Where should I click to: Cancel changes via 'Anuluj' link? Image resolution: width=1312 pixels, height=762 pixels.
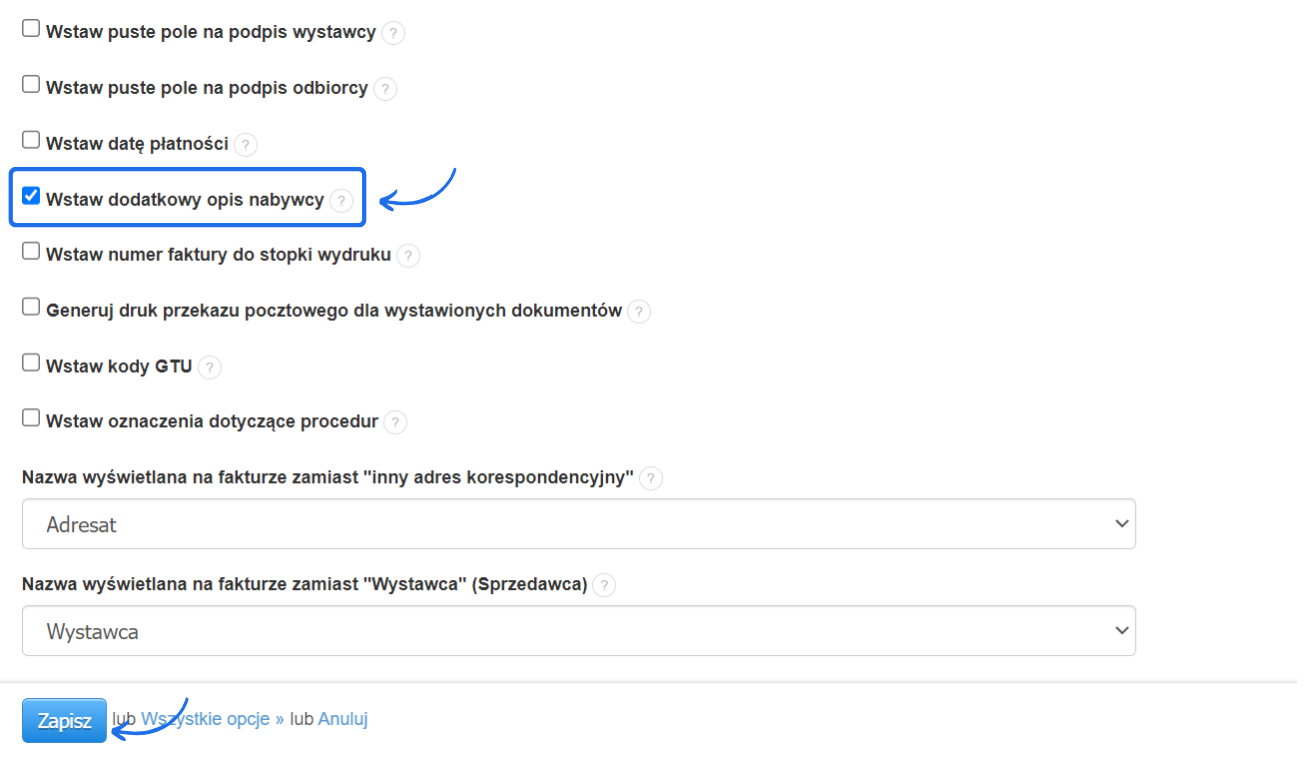(x=343, y=719)
